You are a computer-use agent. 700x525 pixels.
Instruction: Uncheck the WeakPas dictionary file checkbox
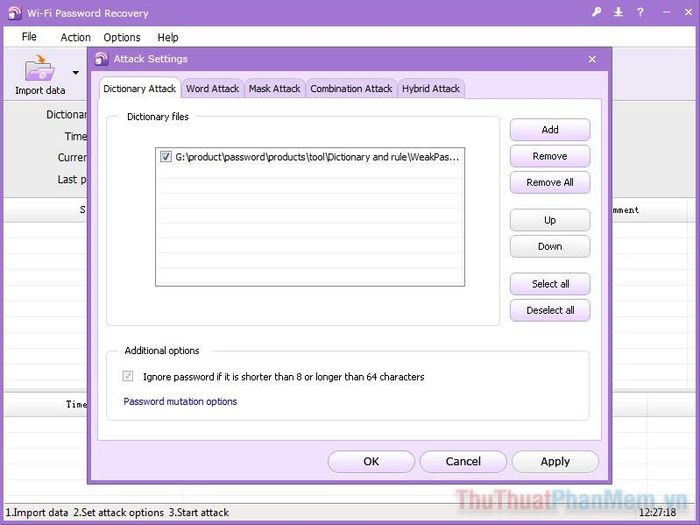(x=166, y=157)
